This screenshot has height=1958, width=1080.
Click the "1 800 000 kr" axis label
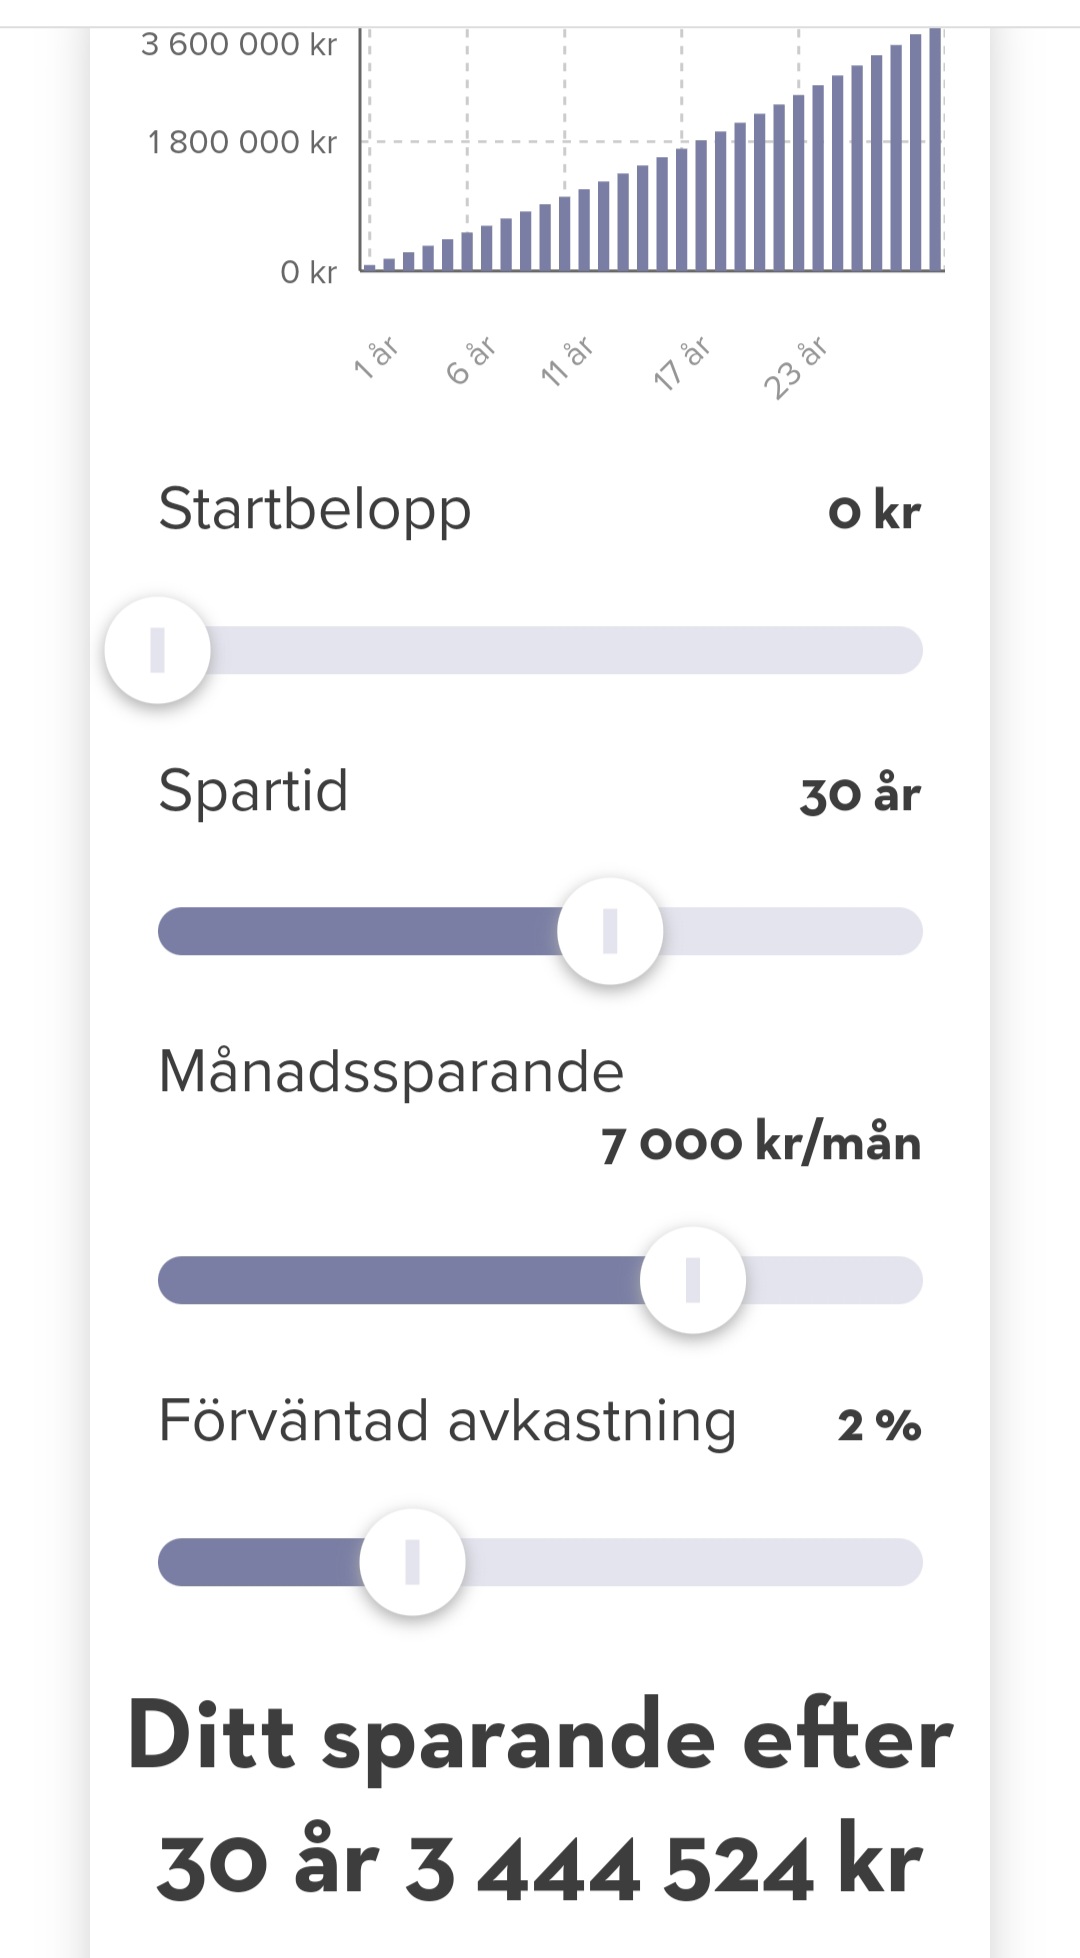[242, 142]
